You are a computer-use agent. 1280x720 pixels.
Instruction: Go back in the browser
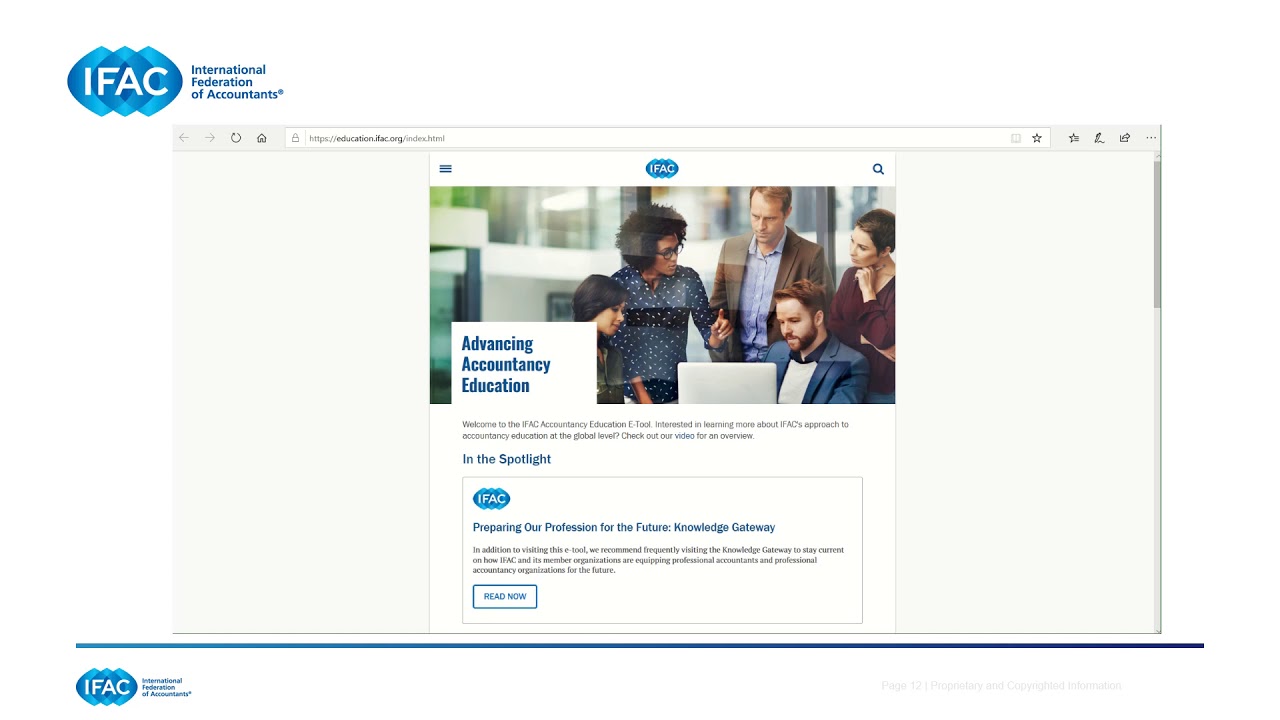(184, 138)
